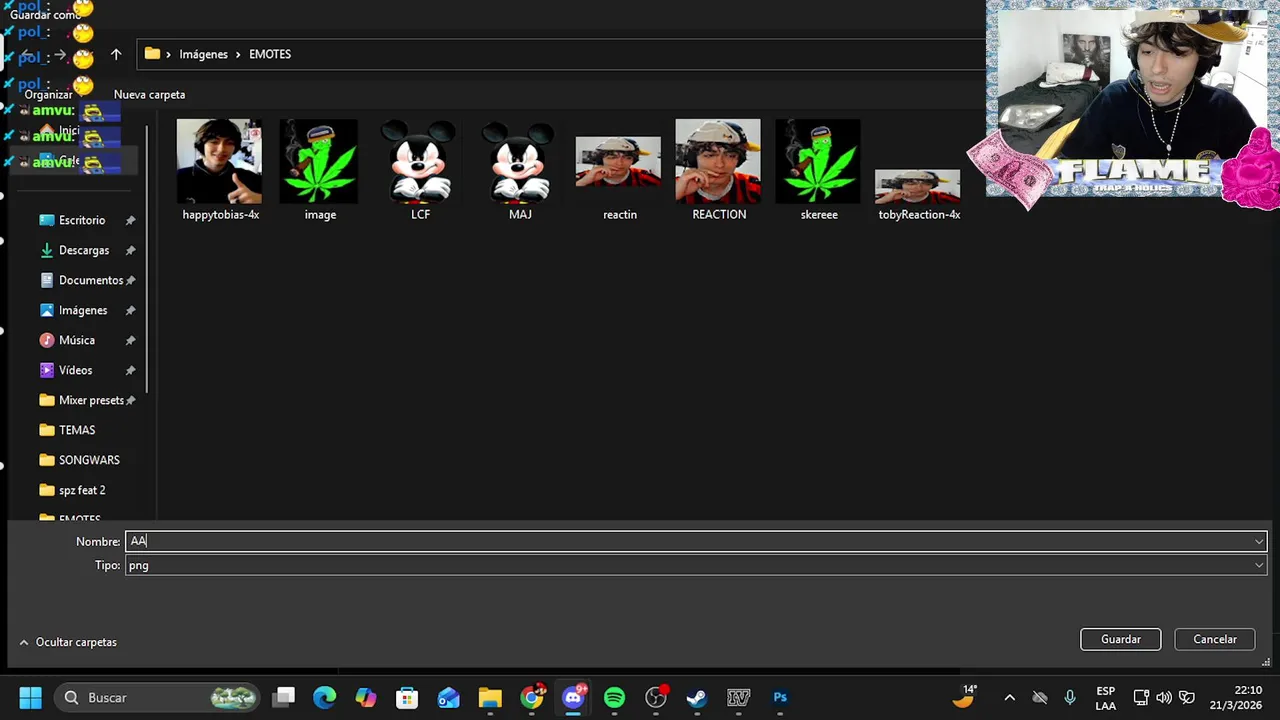The height and width of the screenshot is (720, 1280).
Task: Click EMOTES in the address breadcrumb
Action: [x=270, y=54]
